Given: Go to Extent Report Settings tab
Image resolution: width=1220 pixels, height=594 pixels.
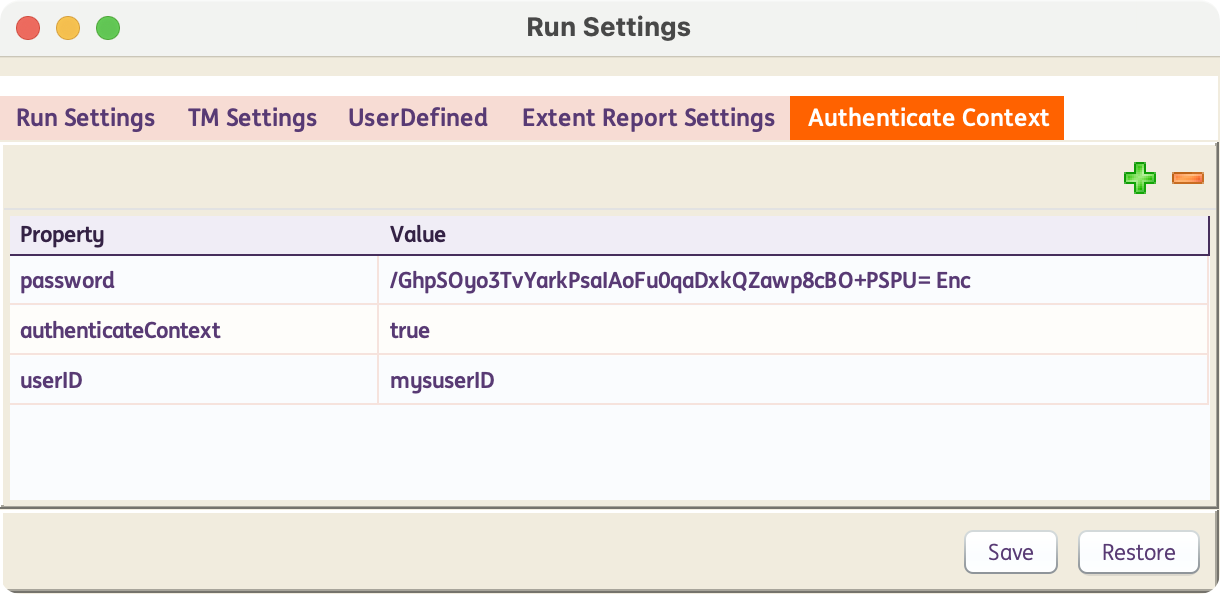Looking at the screenshot, I should [648, 118].
